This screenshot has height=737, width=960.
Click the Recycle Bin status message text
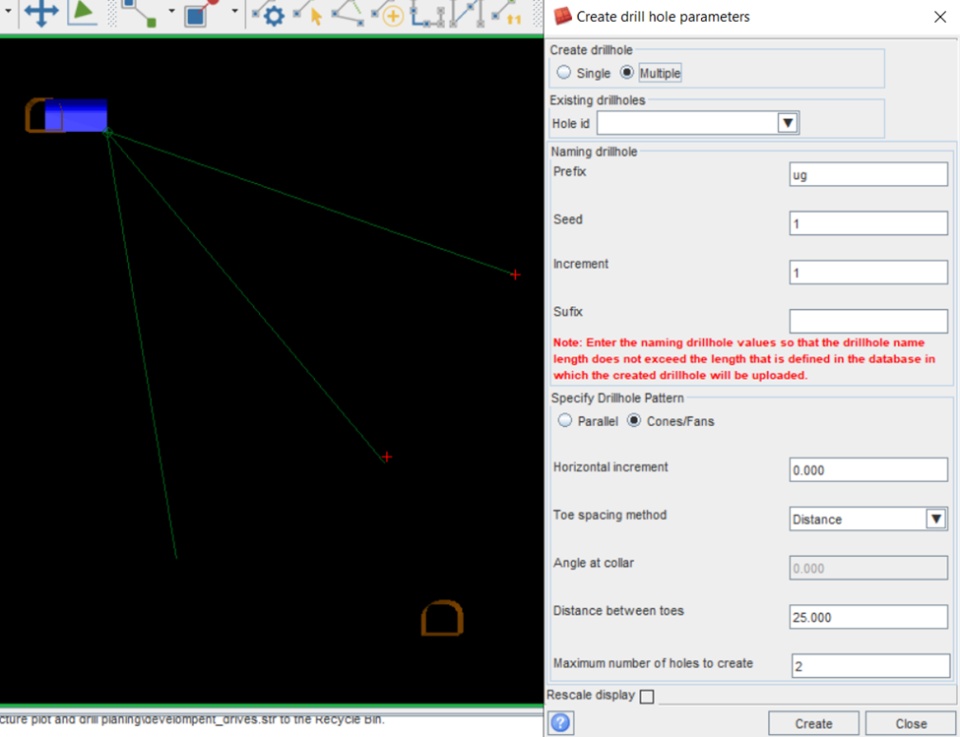click(x=193, y=719)
